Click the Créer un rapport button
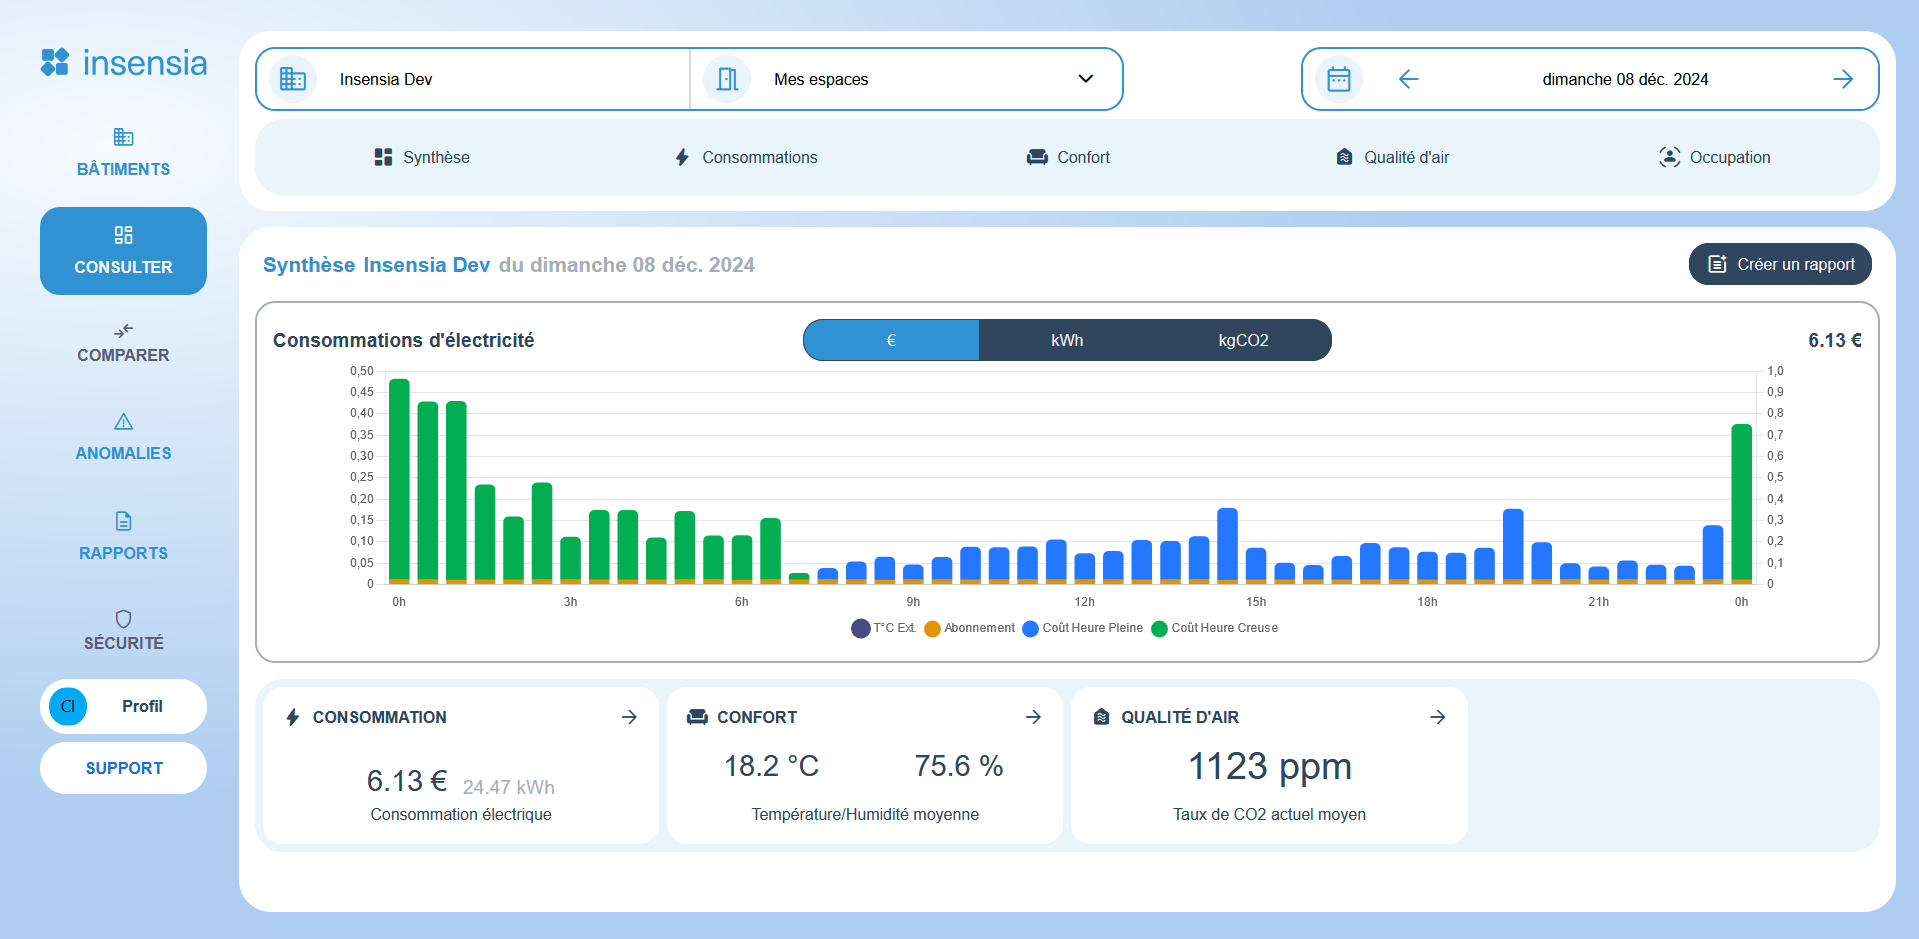 coord(1780,264)
